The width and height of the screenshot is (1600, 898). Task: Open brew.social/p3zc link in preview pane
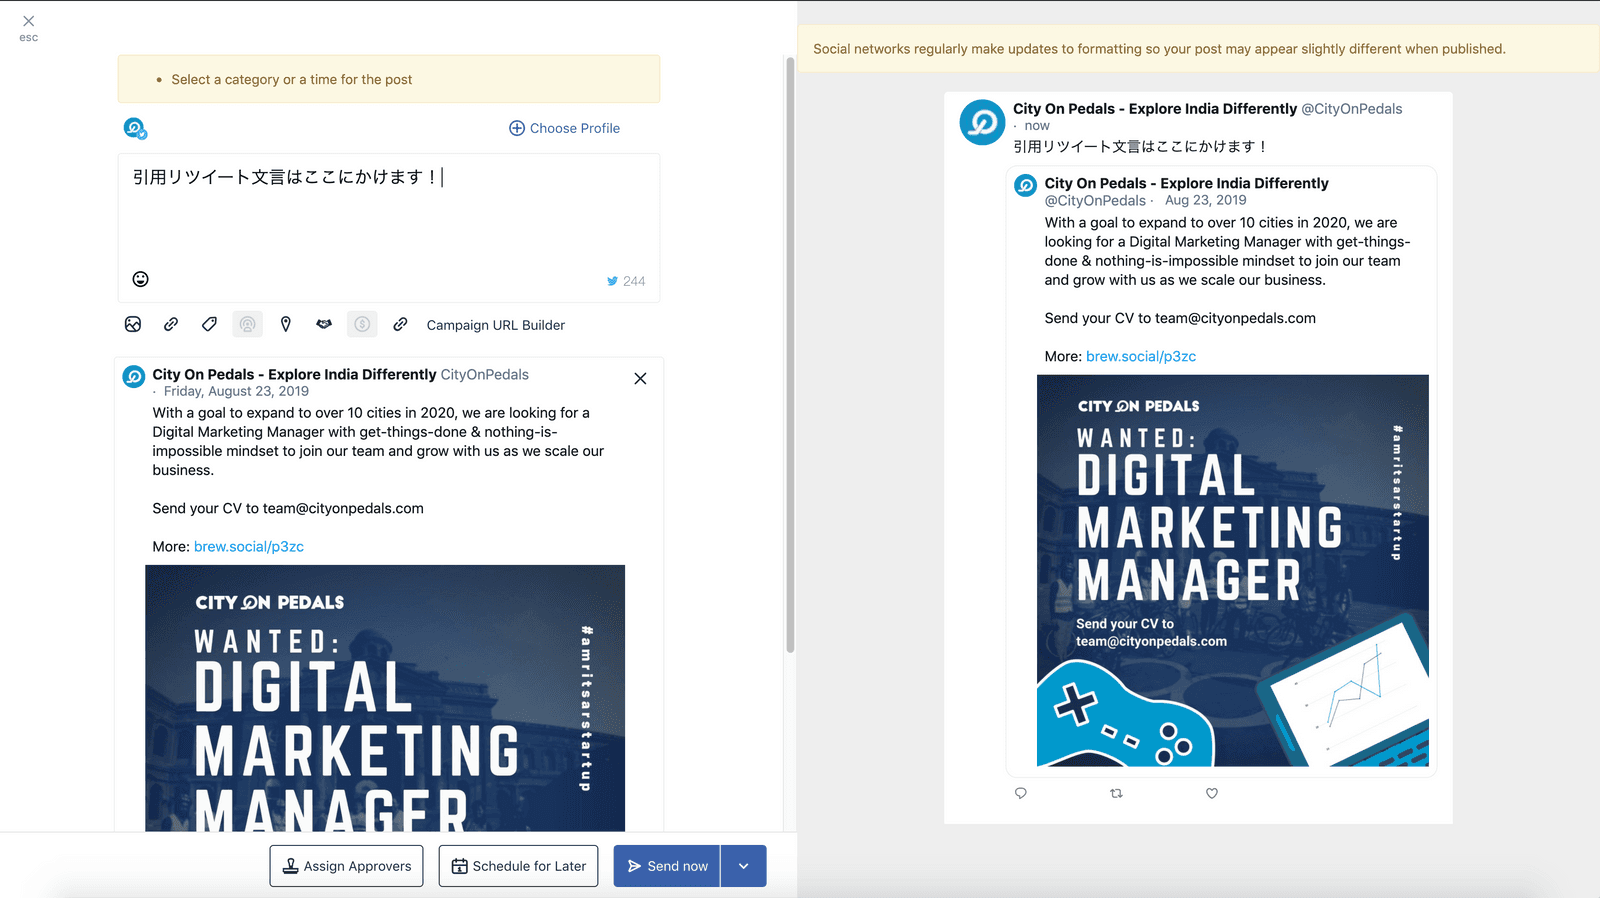click(1141, 356)
